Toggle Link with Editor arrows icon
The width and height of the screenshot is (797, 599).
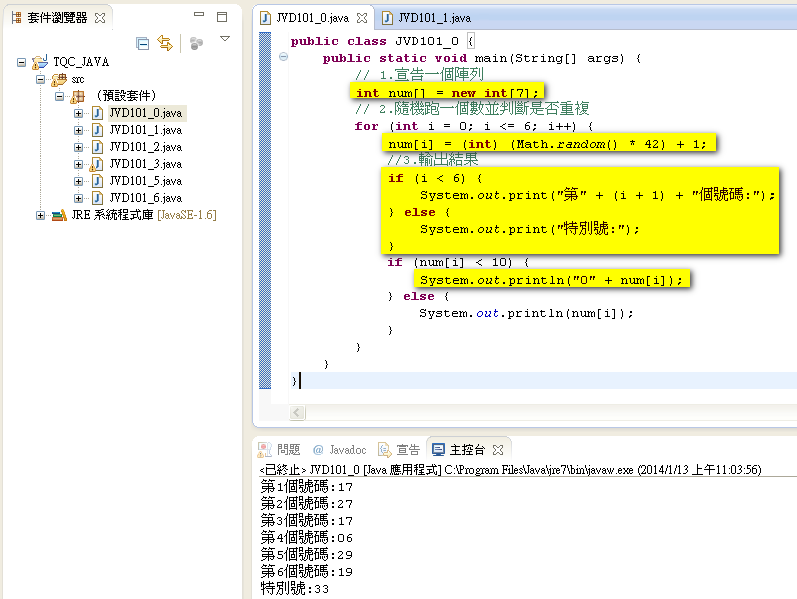(x=165, y=43)
